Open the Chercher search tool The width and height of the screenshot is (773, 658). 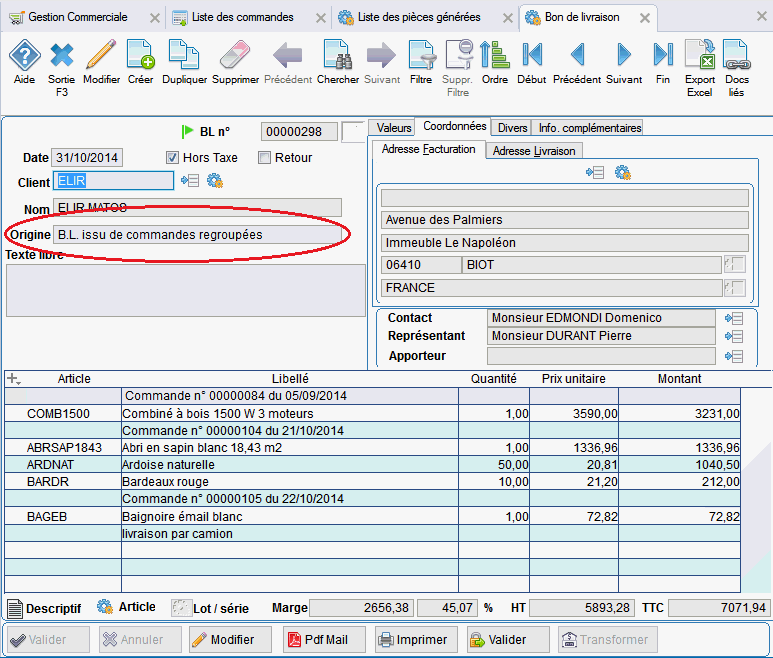[x=337, y=56]
